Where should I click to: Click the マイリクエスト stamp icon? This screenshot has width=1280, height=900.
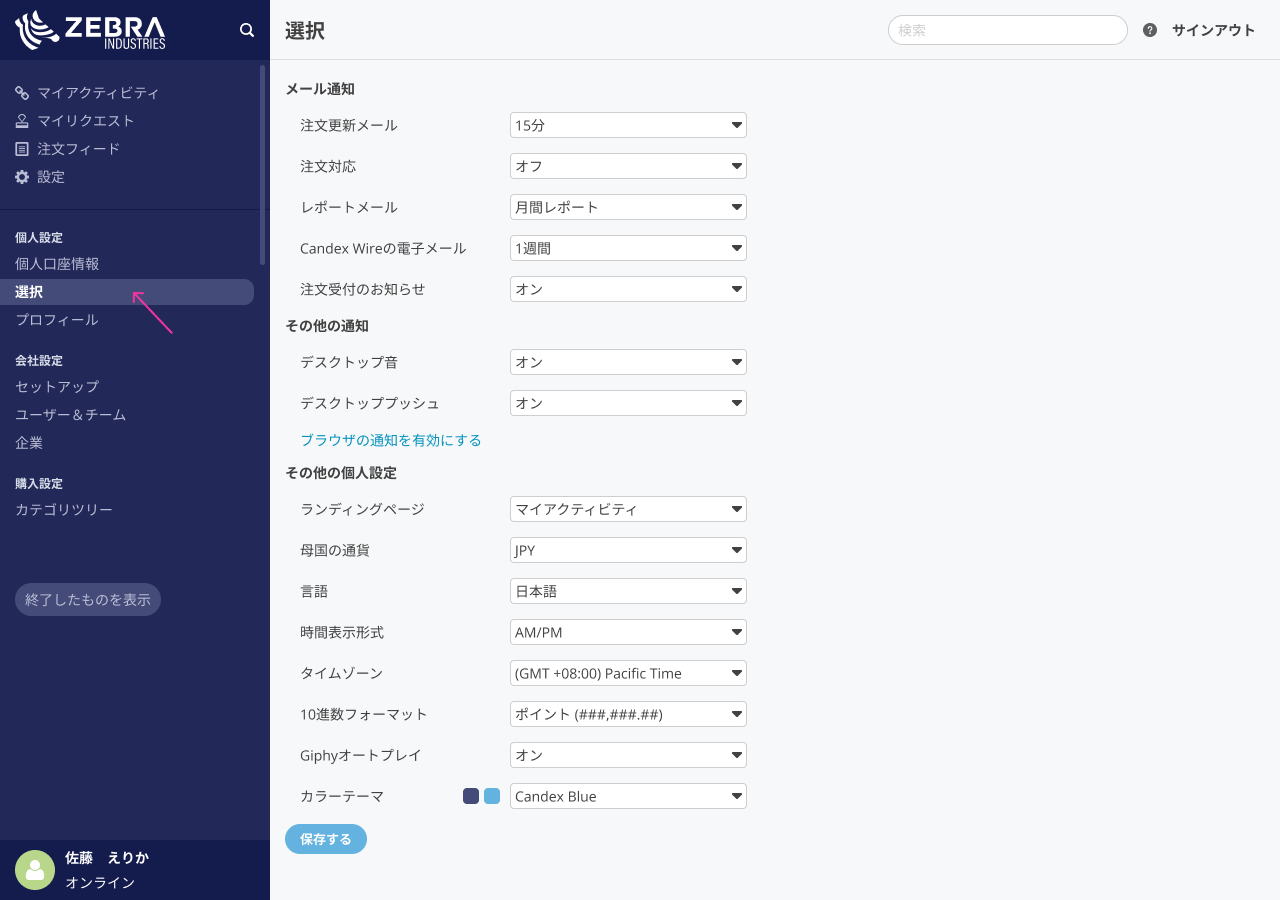pos(22,121)
